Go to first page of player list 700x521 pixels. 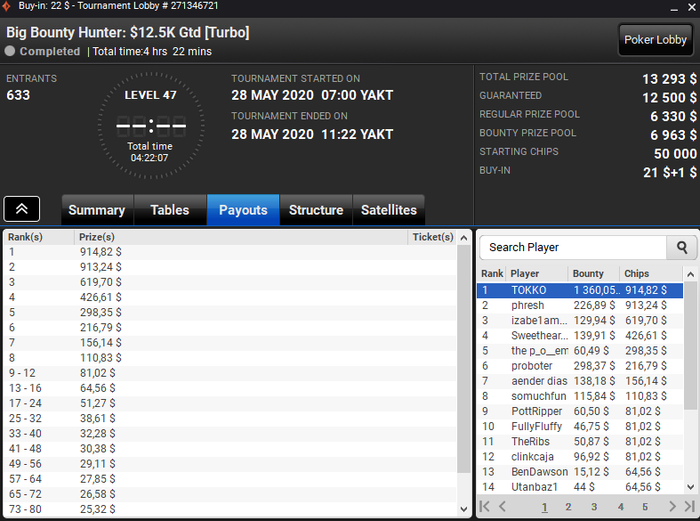tap(484, 506)
